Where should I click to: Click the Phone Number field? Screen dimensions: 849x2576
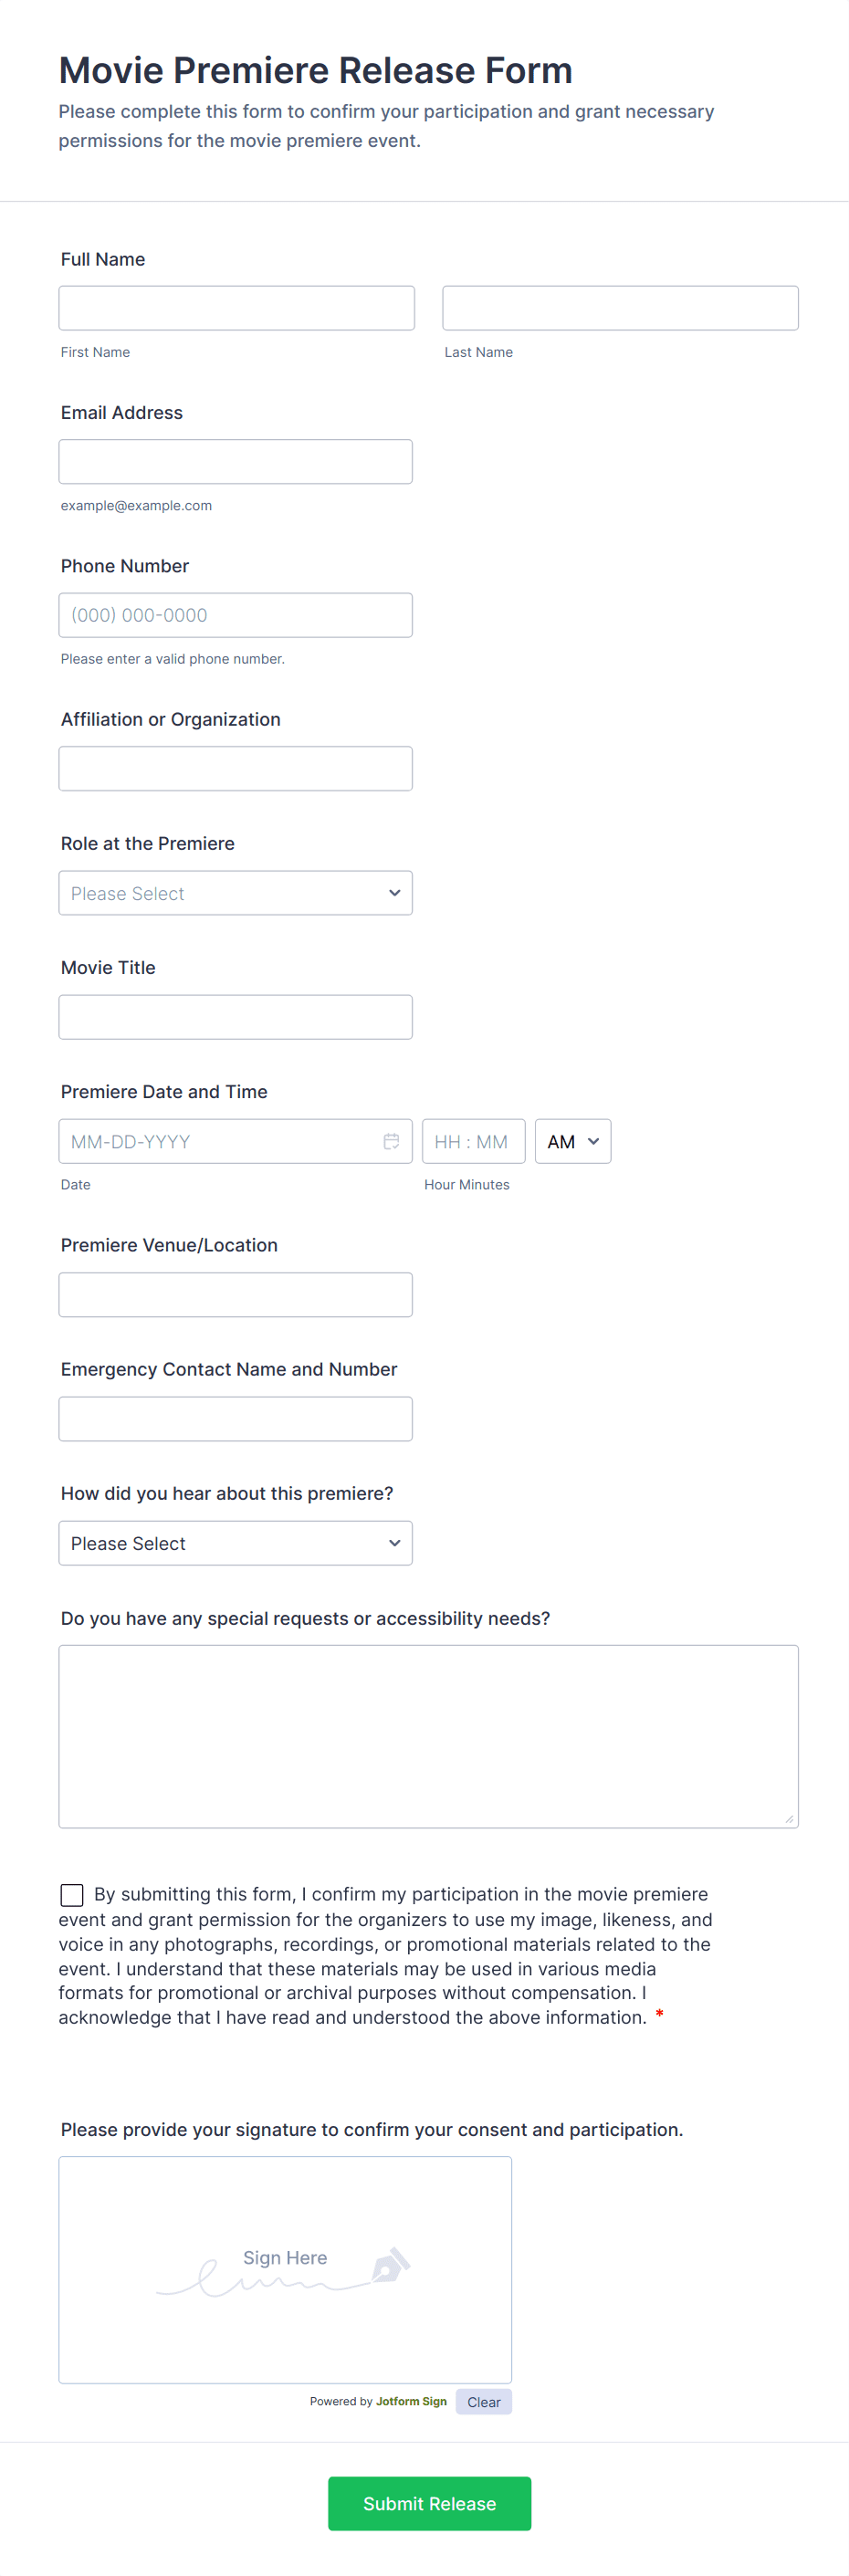click(235, 615)
